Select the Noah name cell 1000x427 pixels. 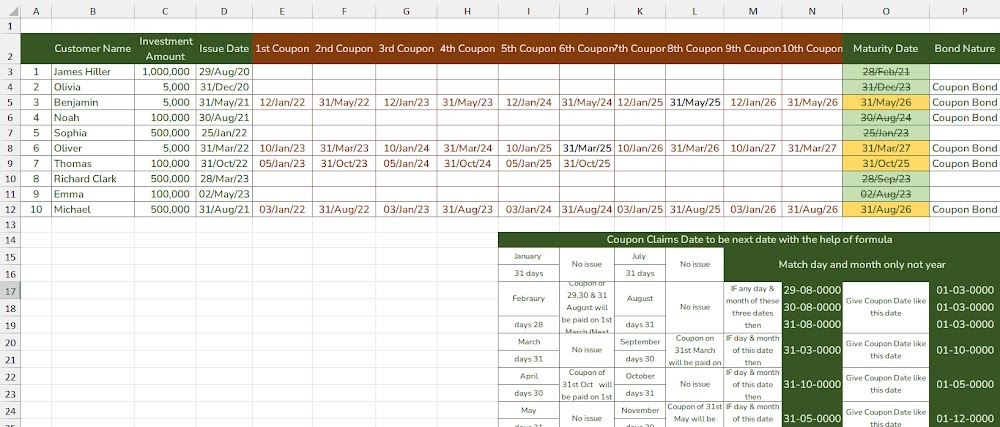(92, 117)
